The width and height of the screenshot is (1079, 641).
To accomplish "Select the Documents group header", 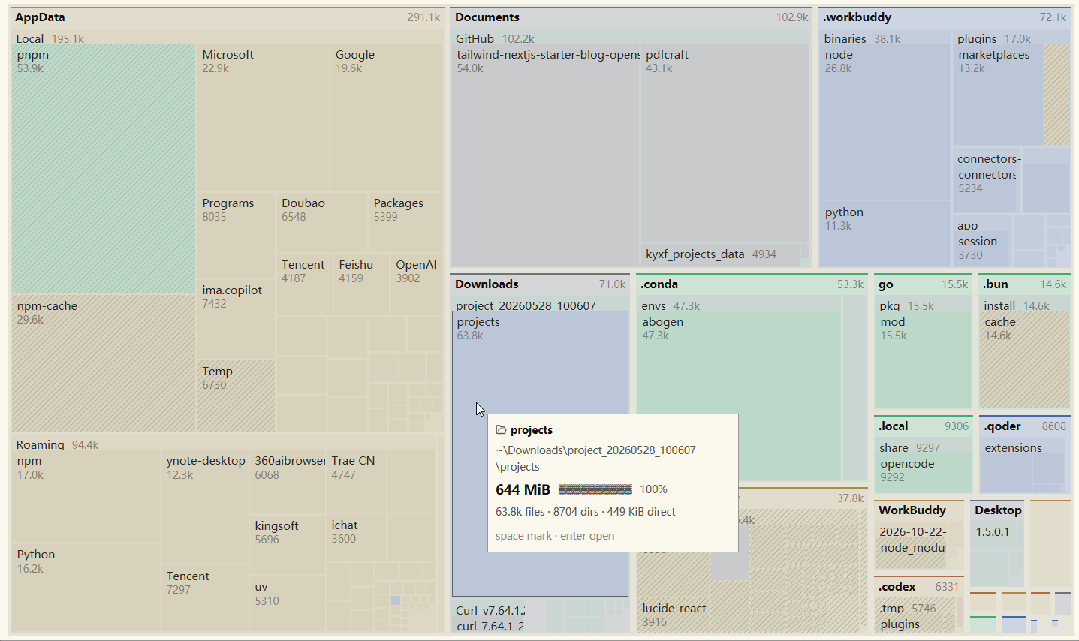I will [631, 17].
